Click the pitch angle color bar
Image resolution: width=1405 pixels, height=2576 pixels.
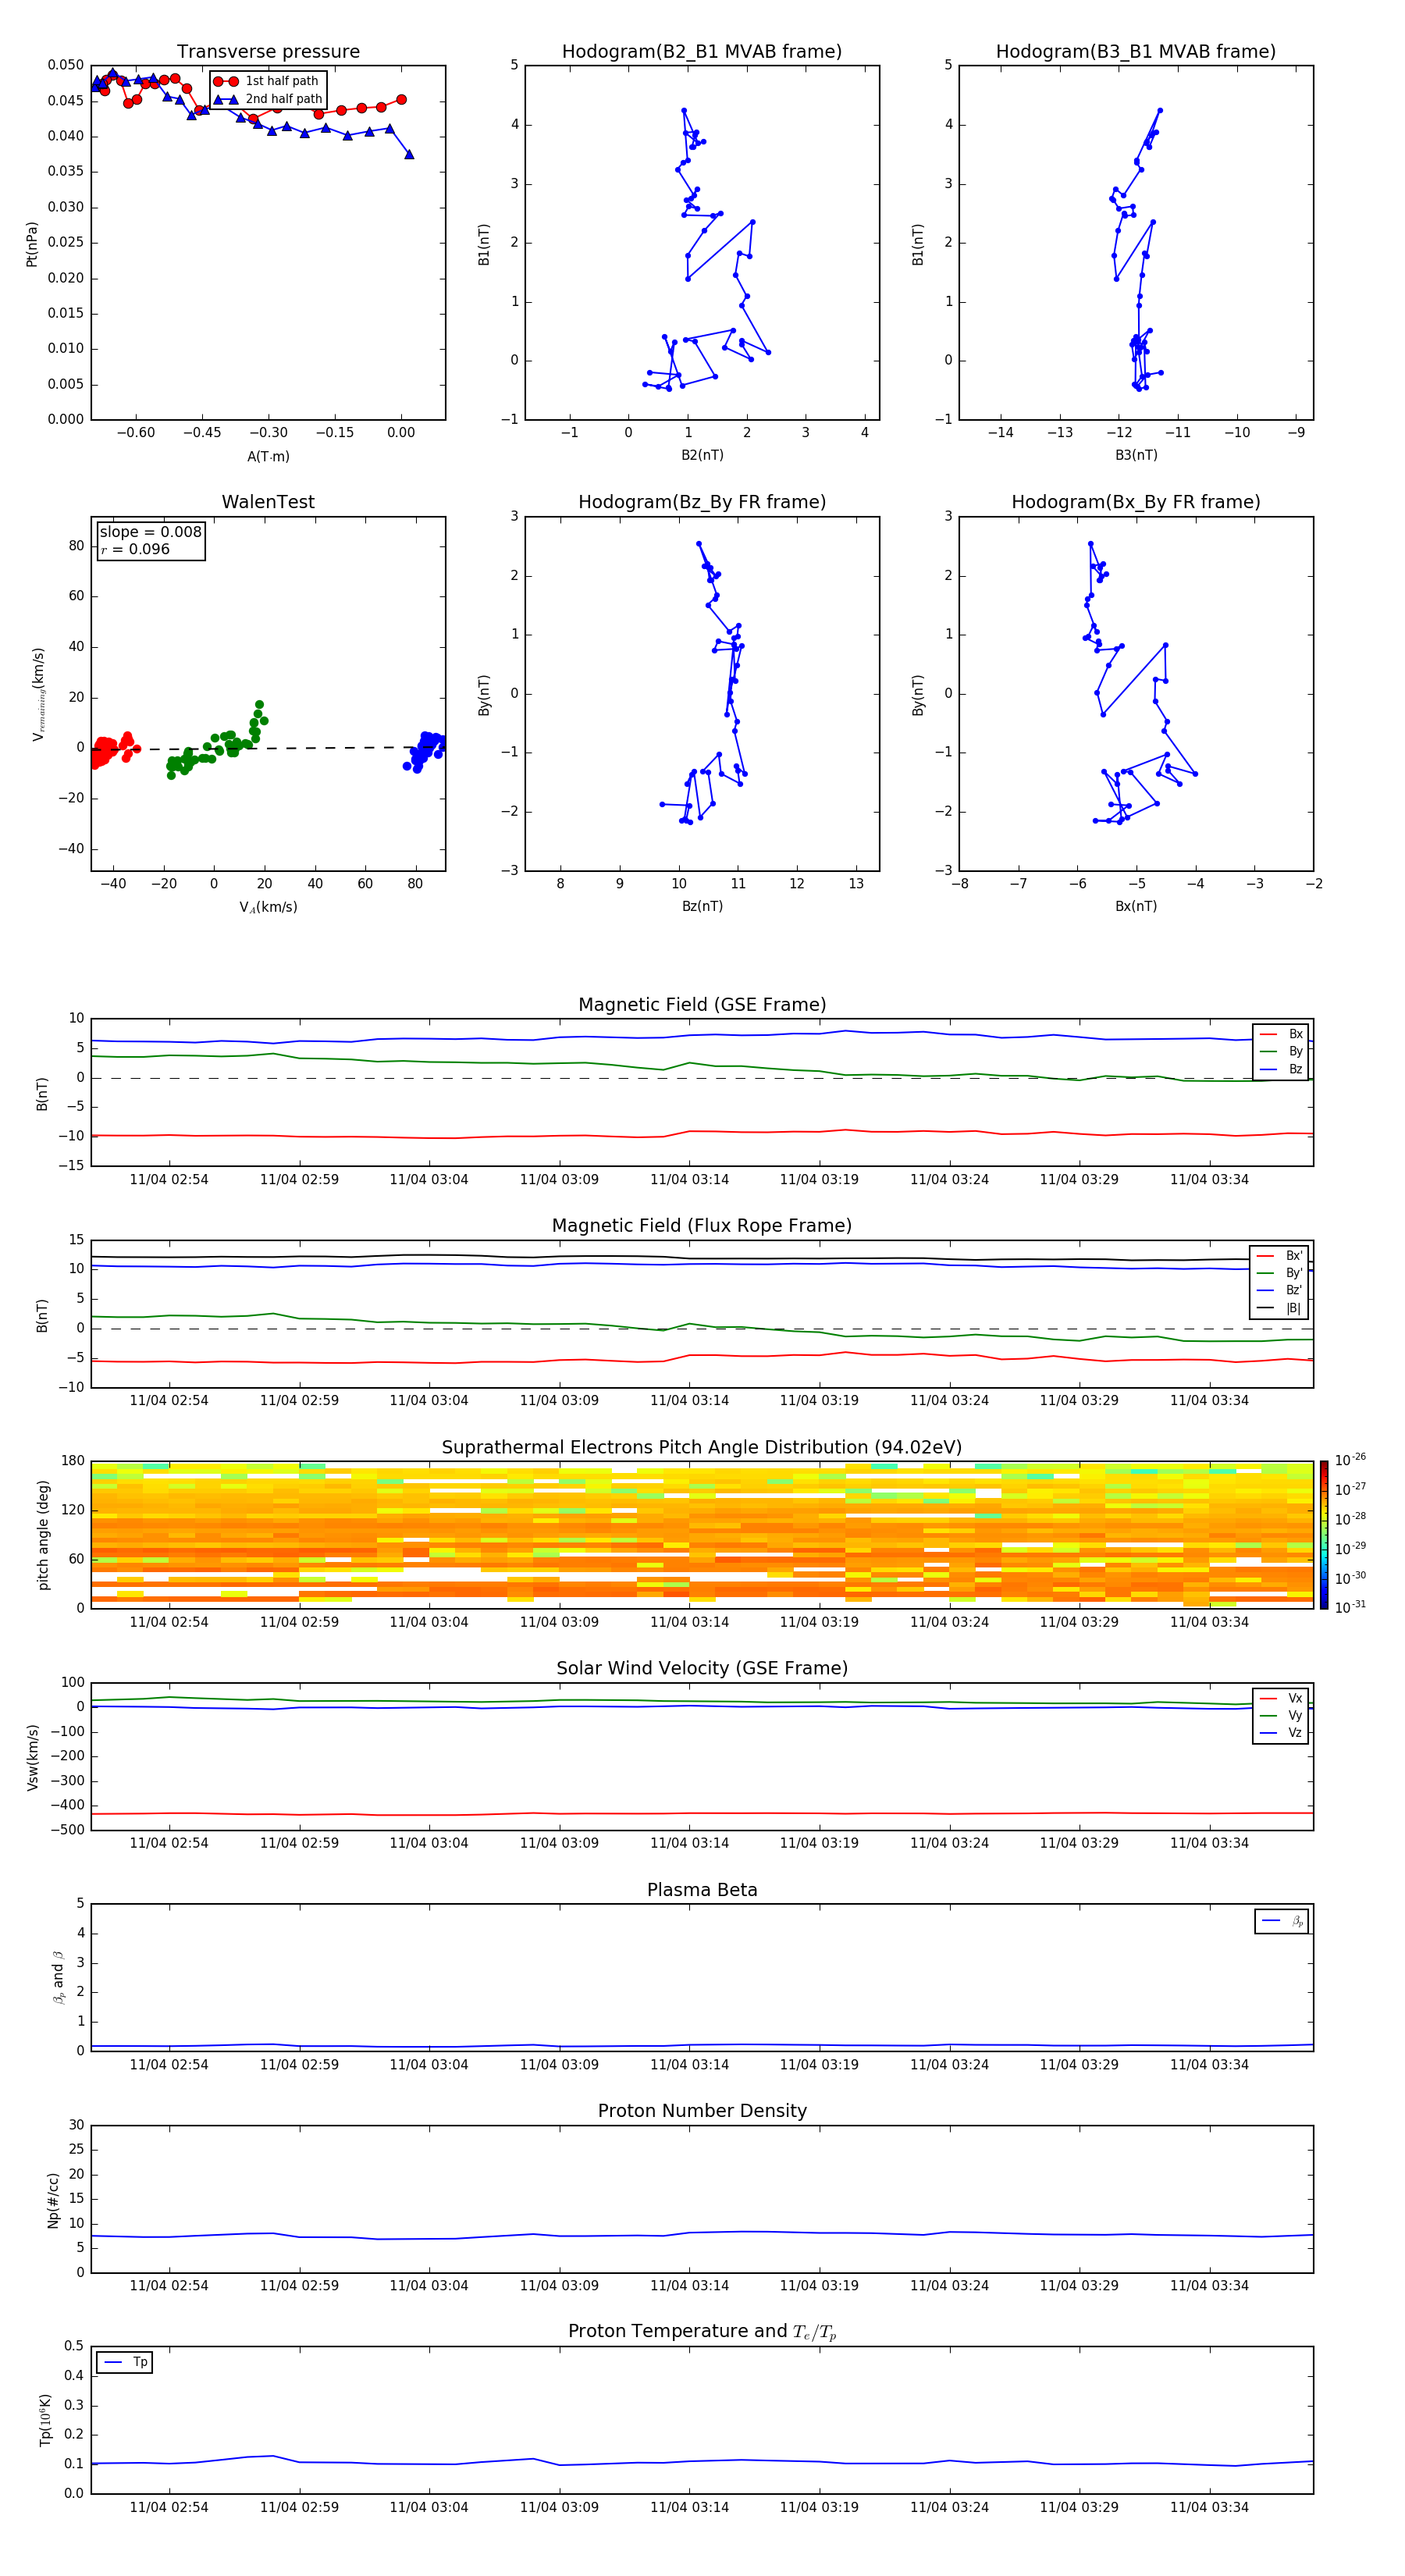click(x=1324, y=1535)
